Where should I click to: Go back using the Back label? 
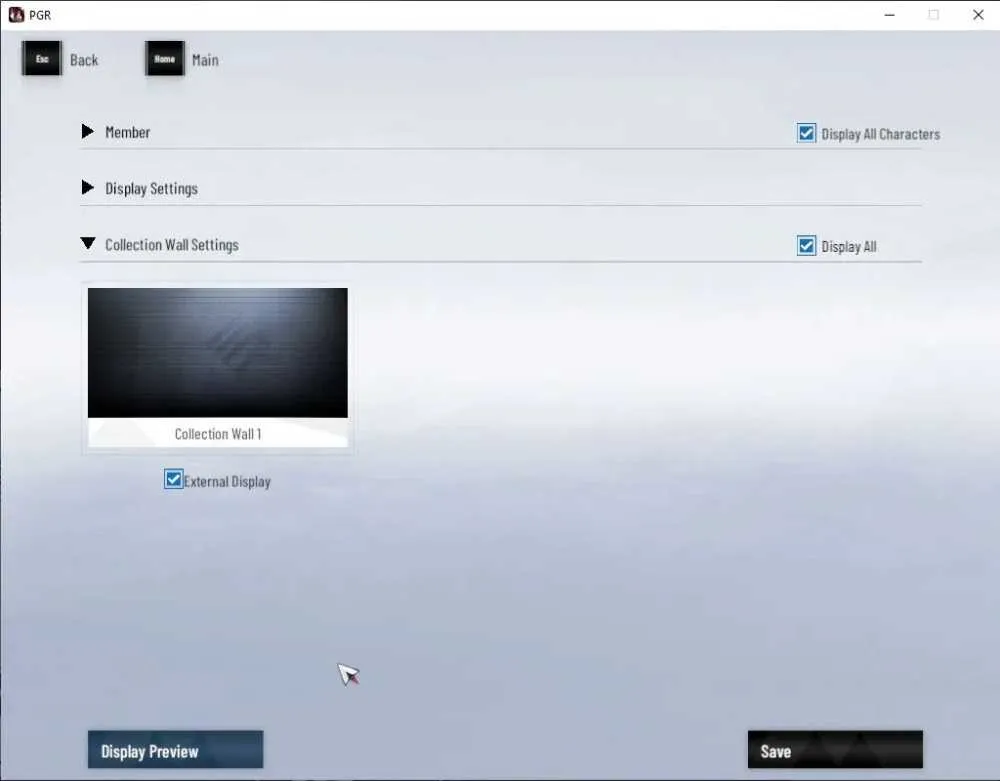(x=84, y=60)
